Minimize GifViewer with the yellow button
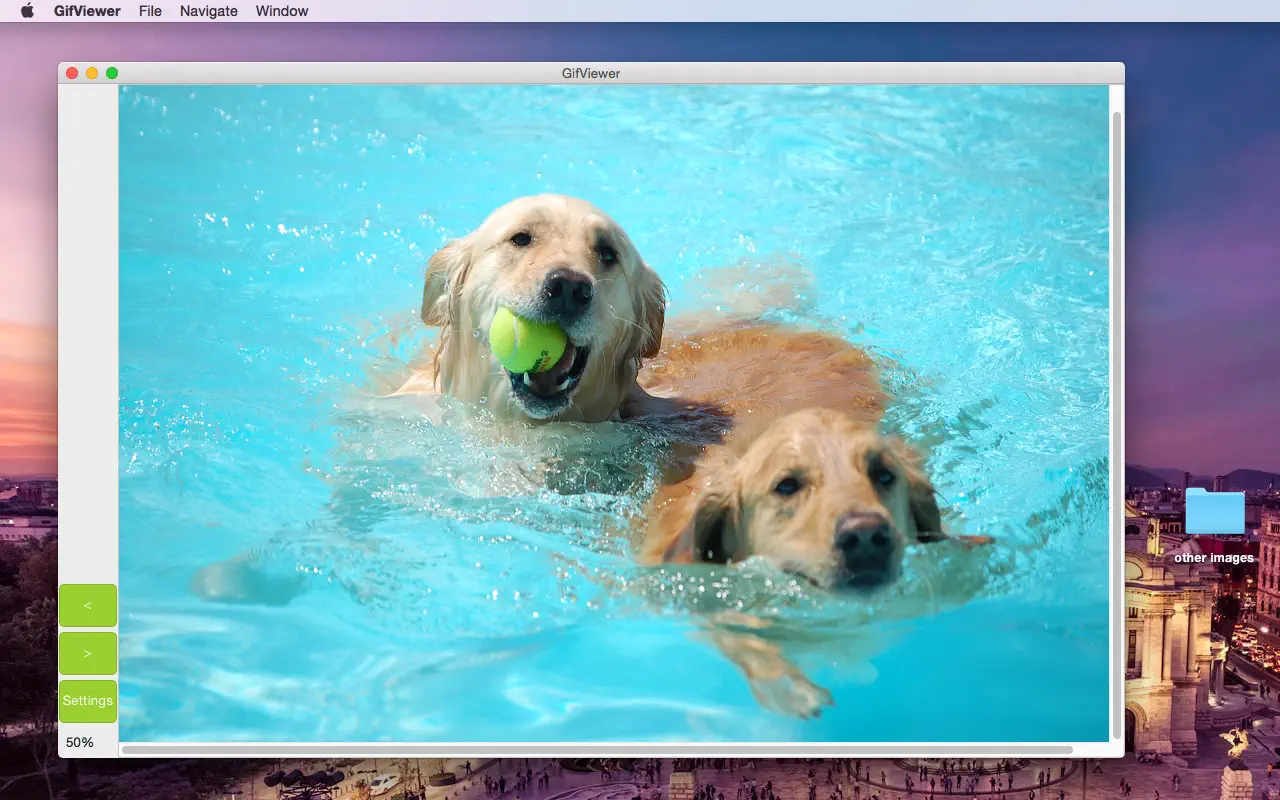The height and width of the screenshot is (800, 1280). [92, 72]
